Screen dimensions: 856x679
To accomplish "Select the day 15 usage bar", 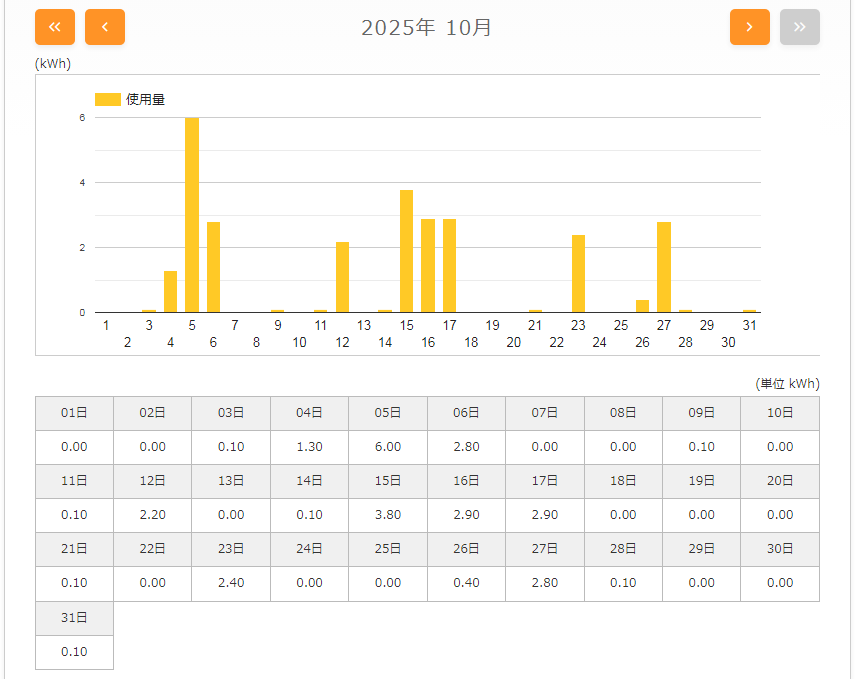I will pyautogui.click(x=406, y=251).
